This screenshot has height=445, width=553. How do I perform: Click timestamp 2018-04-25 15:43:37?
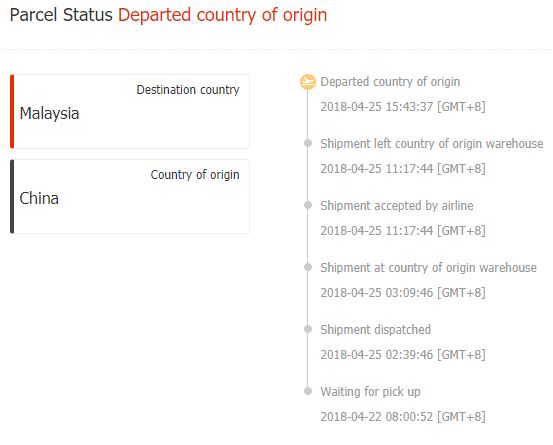403,106
